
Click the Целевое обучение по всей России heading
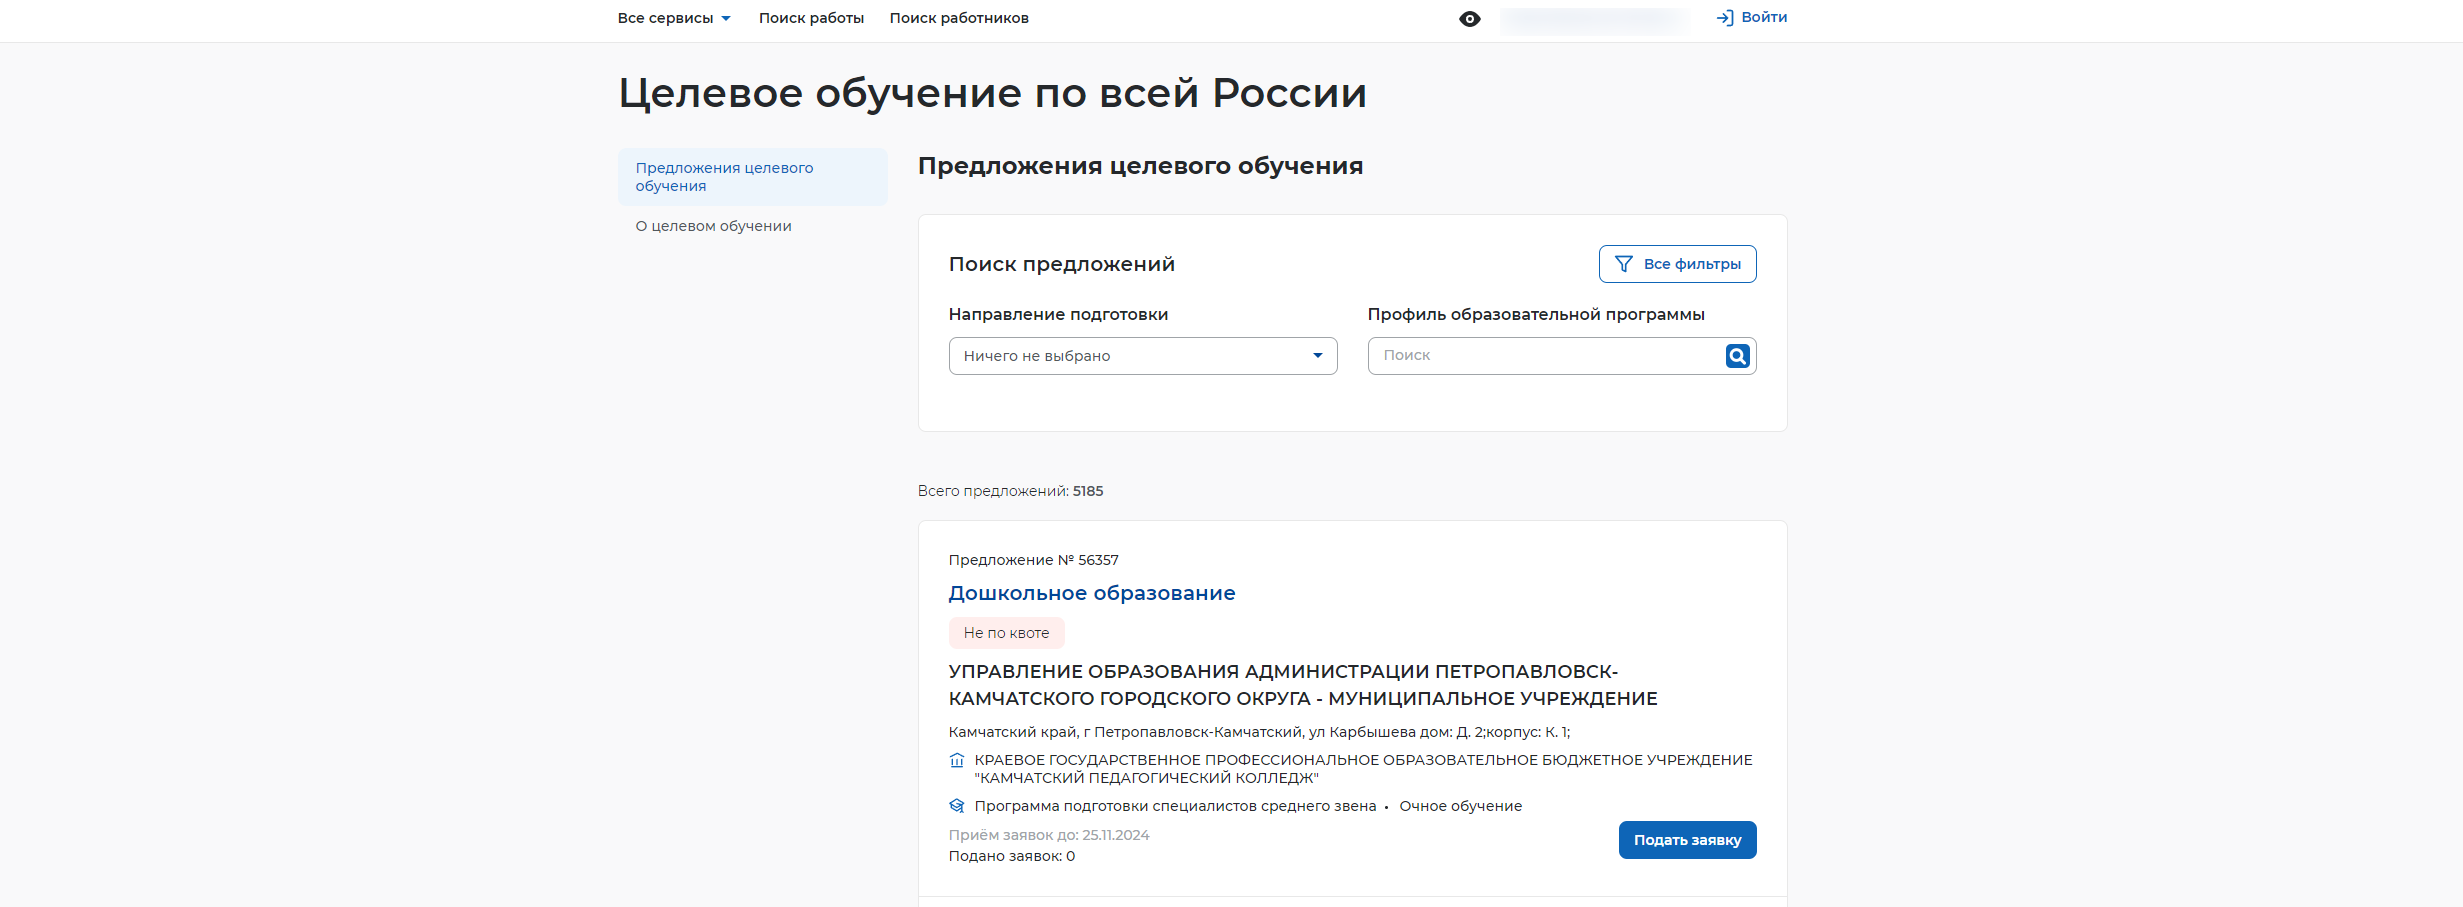[992, 93]
